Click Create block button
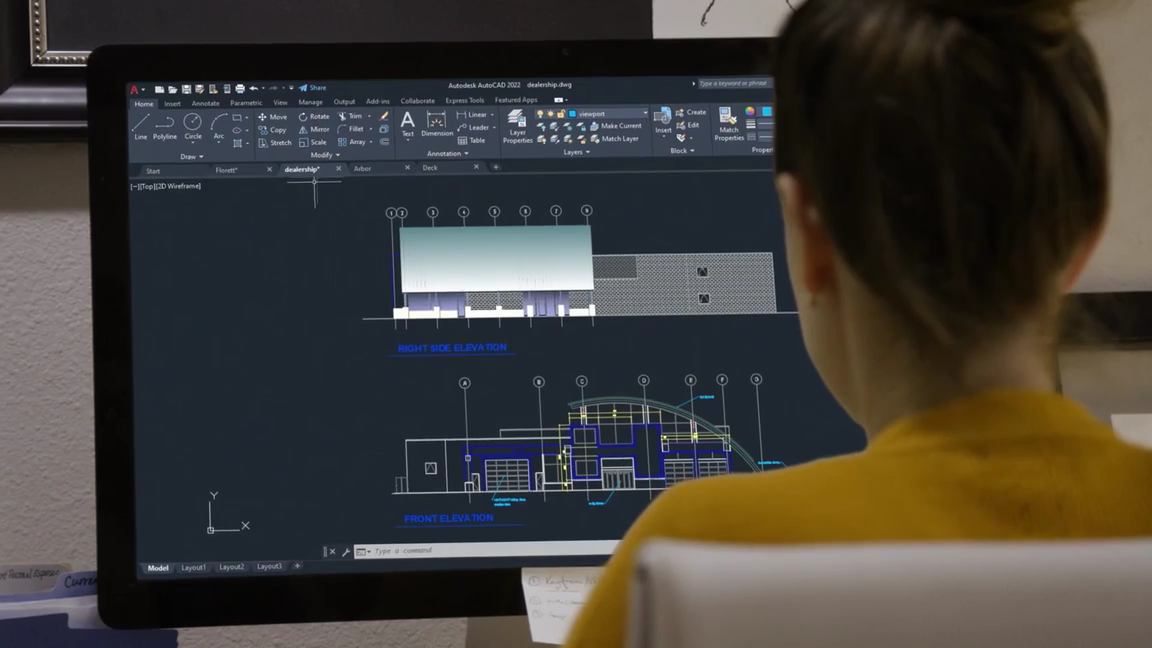This screenshot has height=648, width=1152. tap(690, 112)
